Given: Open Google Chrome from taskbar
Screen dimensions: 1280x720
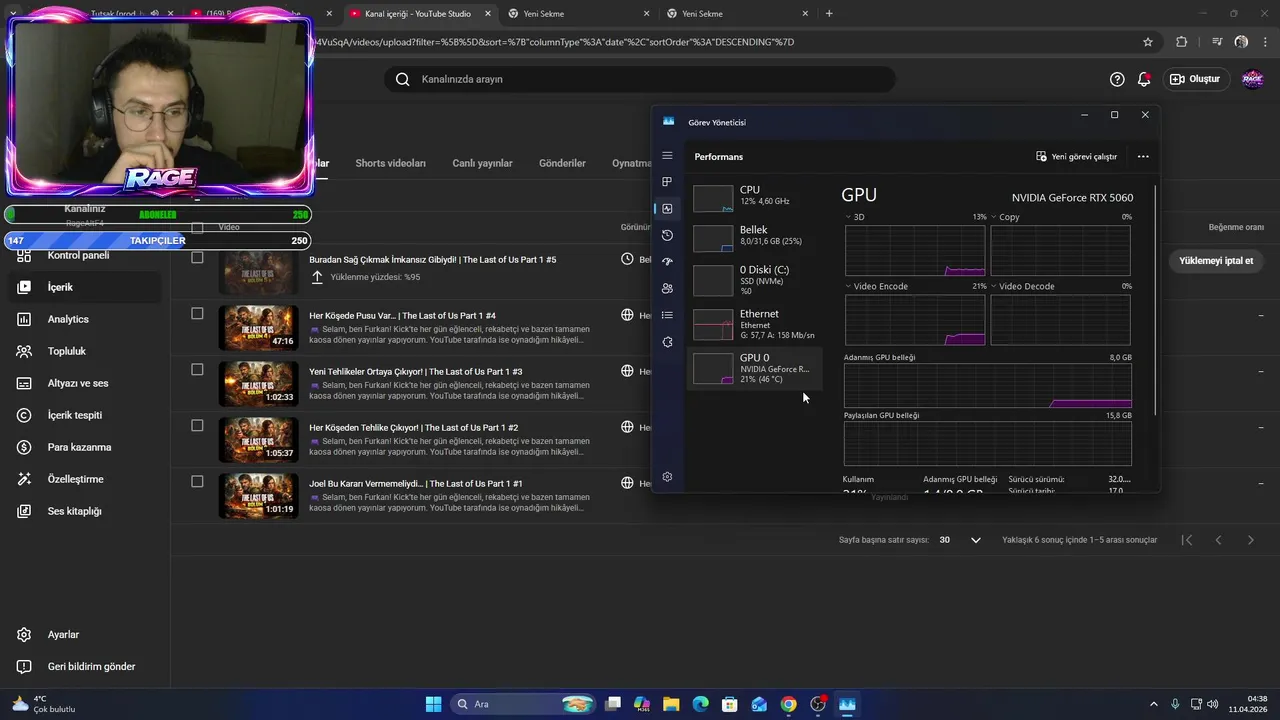Looking at the screenshot, I should tap(789, 704).
